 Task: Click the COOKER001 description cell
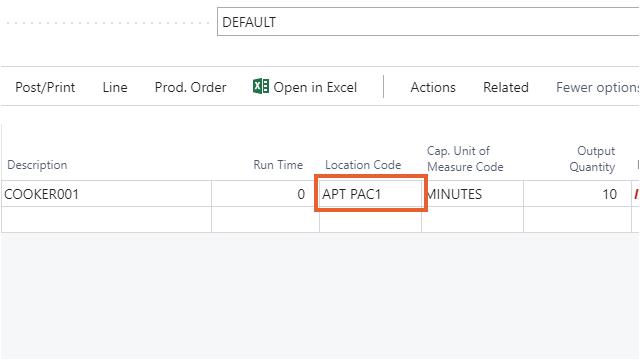point(107,194)
